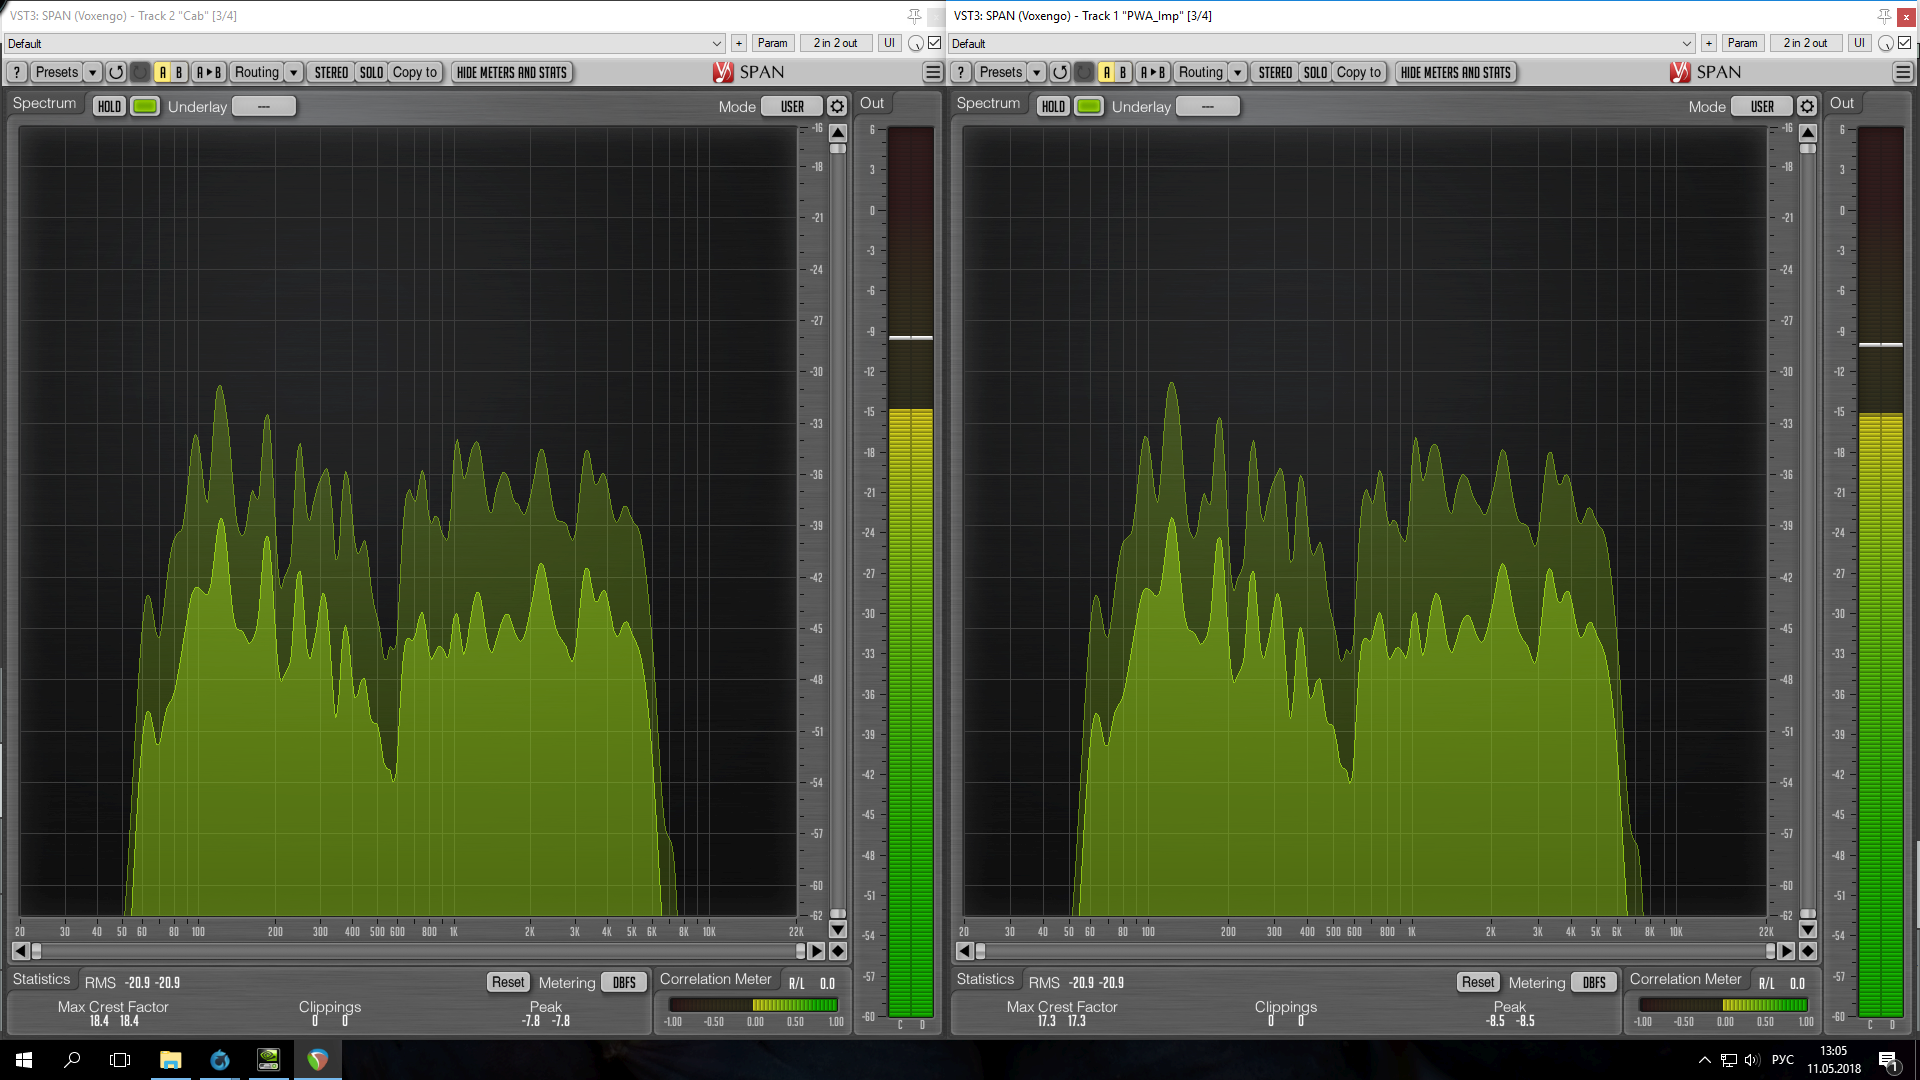Click the undo arrow icon in Cab SPAN
This screenshot has width=1920, height=1080.
pos(116,72)
